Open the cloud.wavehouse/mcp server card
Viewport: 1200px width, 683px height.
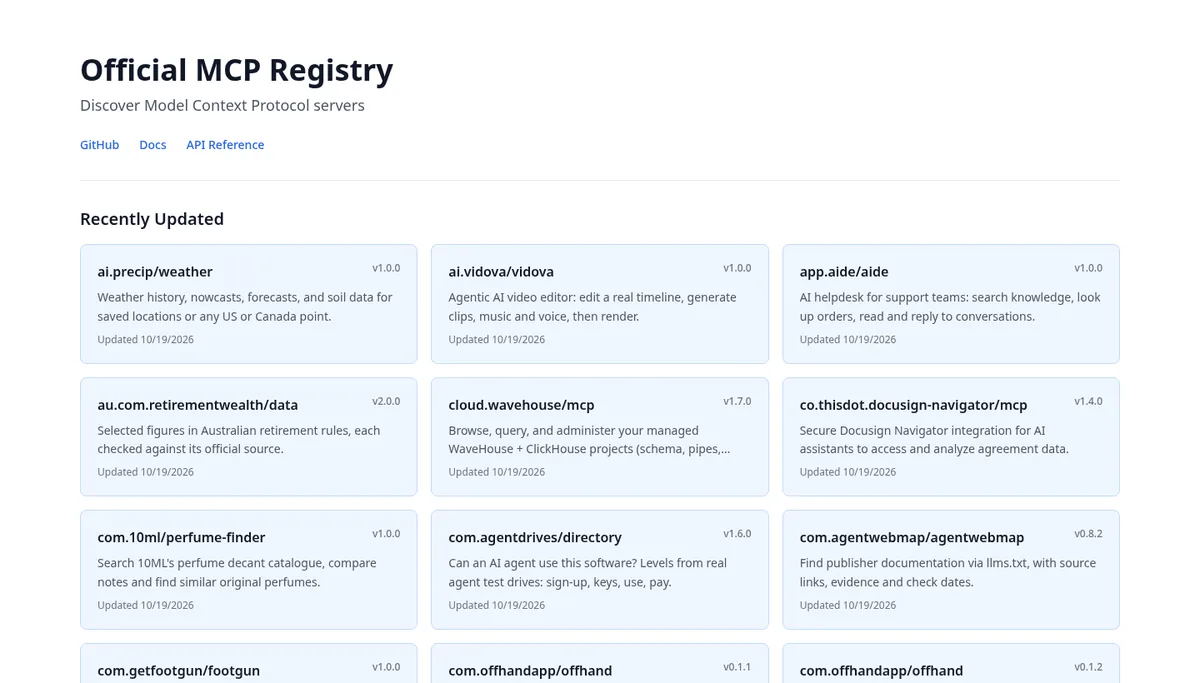pyautogui.click(x=599, y=437)
